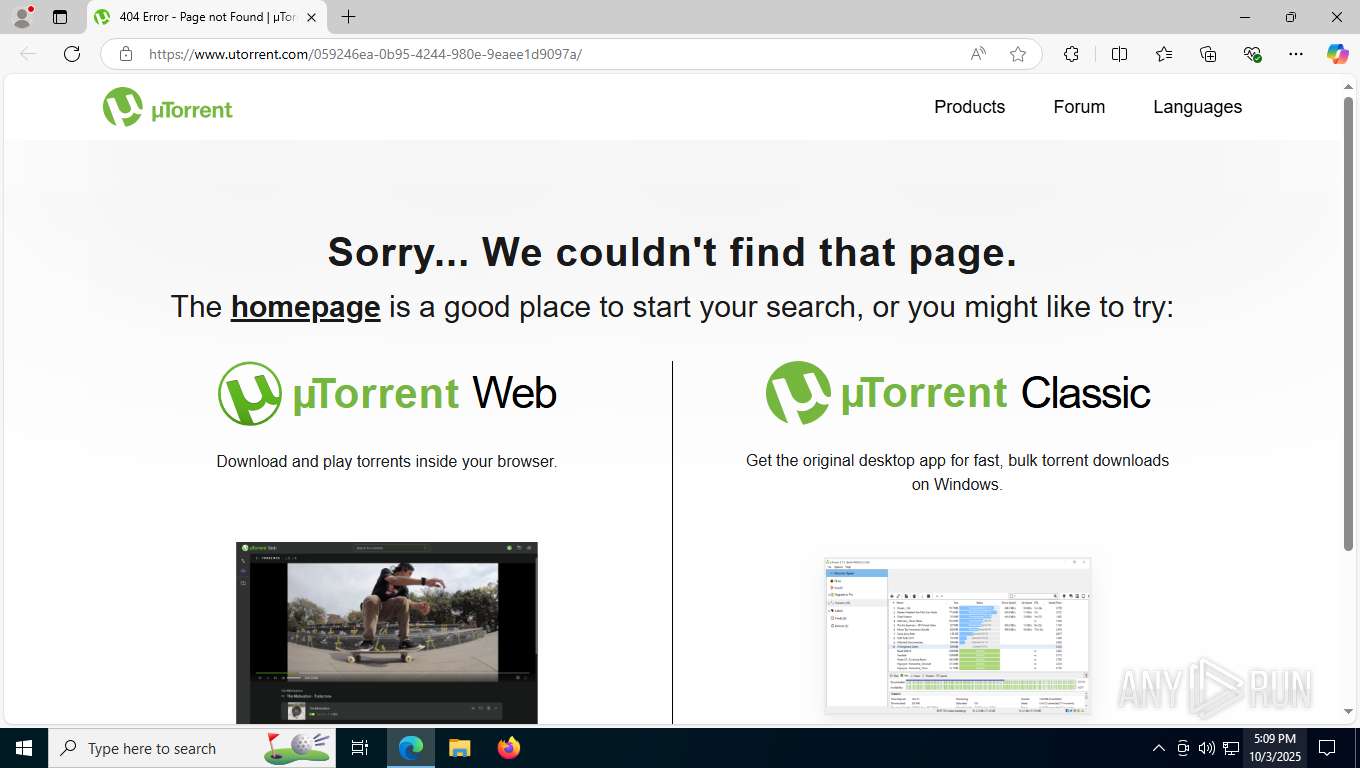Screen dimensions: 1360x768
Task: Show hidden system tray icons
Action: (1159, 748)
